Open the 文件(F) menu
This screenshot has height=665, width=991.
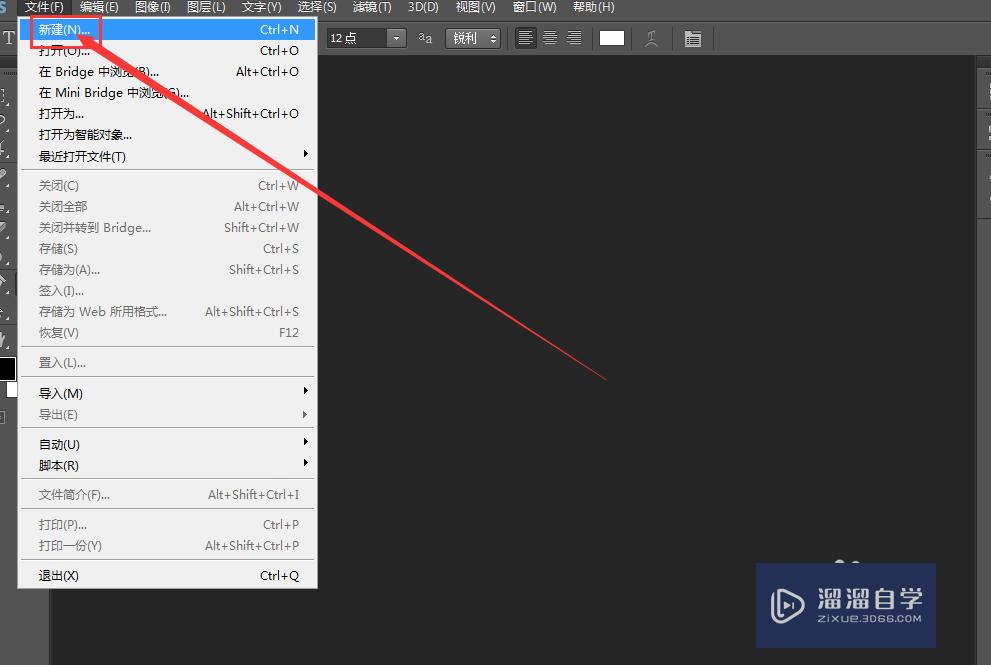point(44,7)
